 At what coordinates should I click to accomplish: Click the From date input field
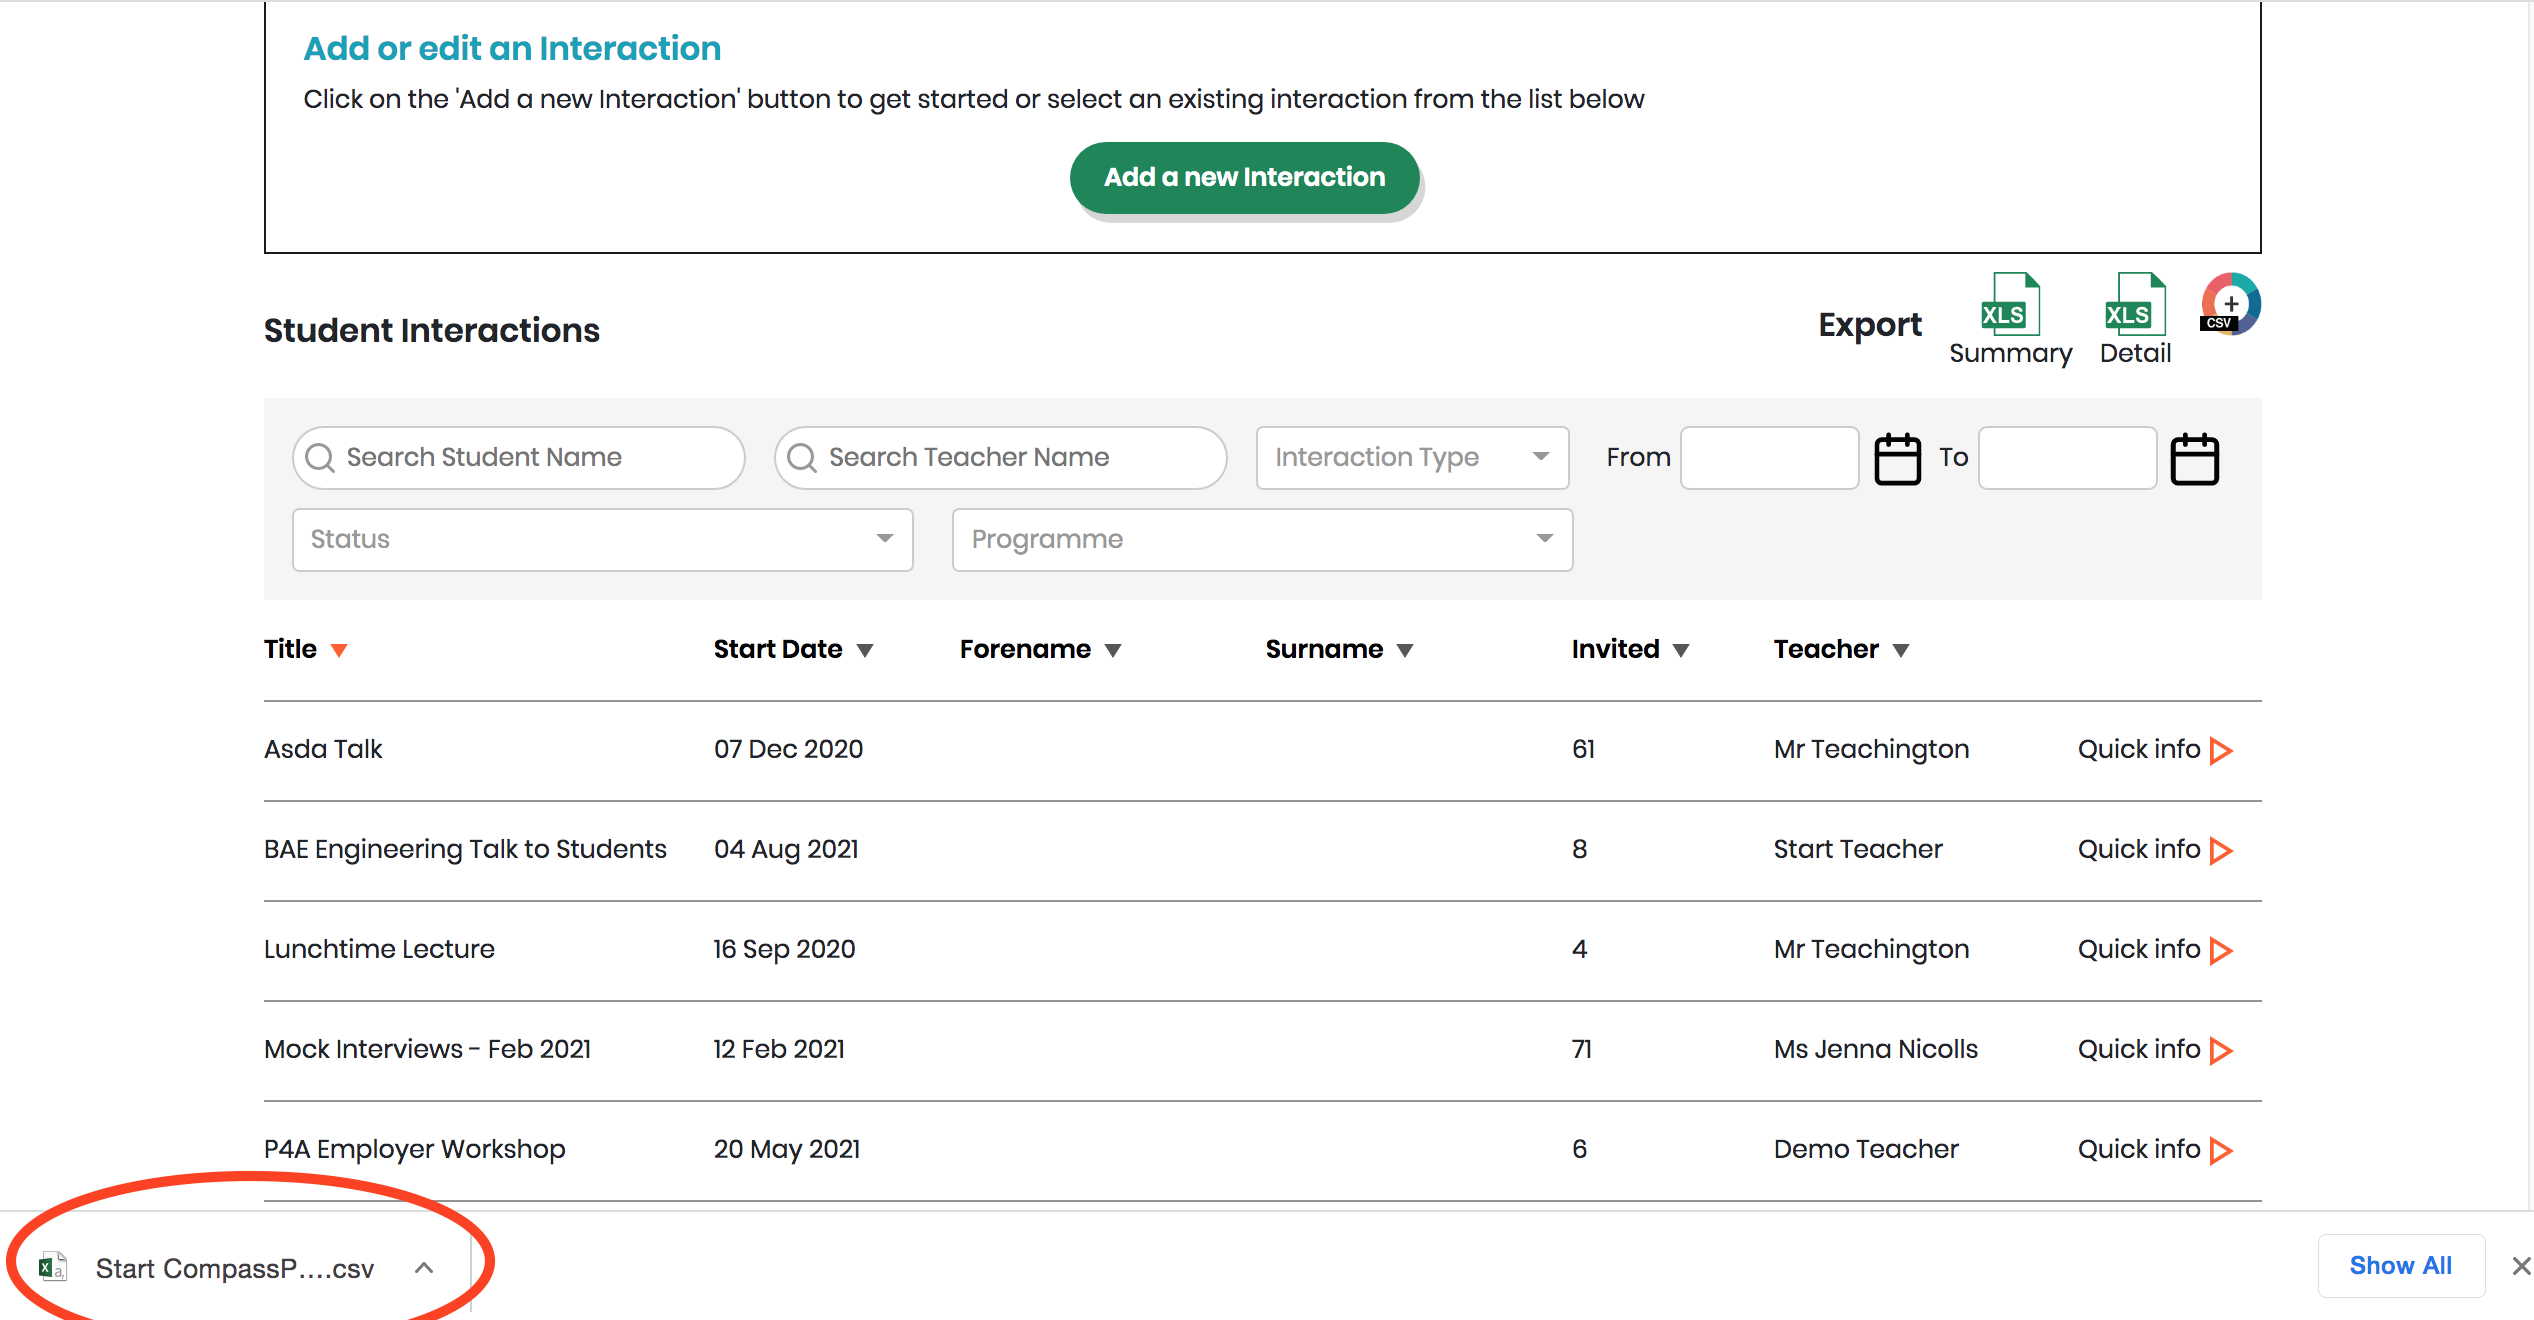point(1770,458)
